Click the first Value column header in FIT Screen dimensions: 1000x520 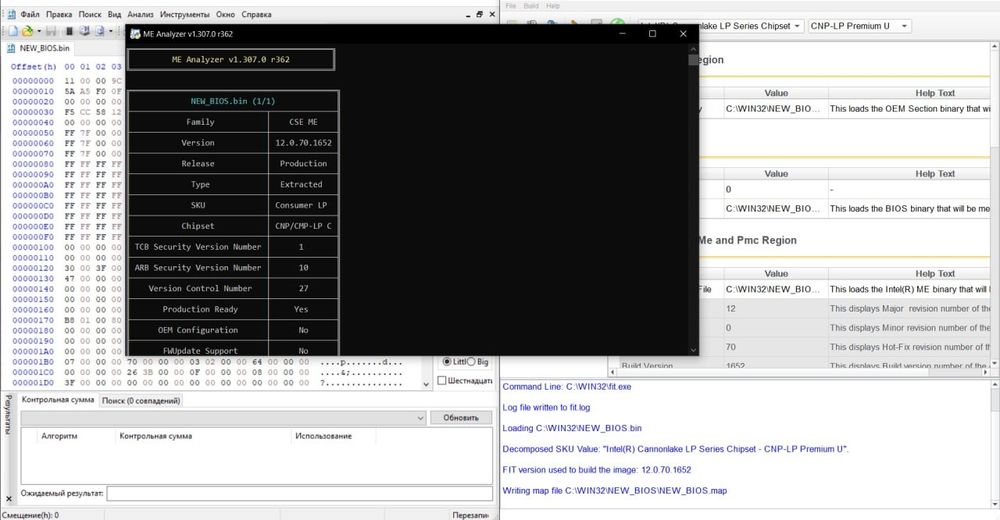(x=776, y=93)
